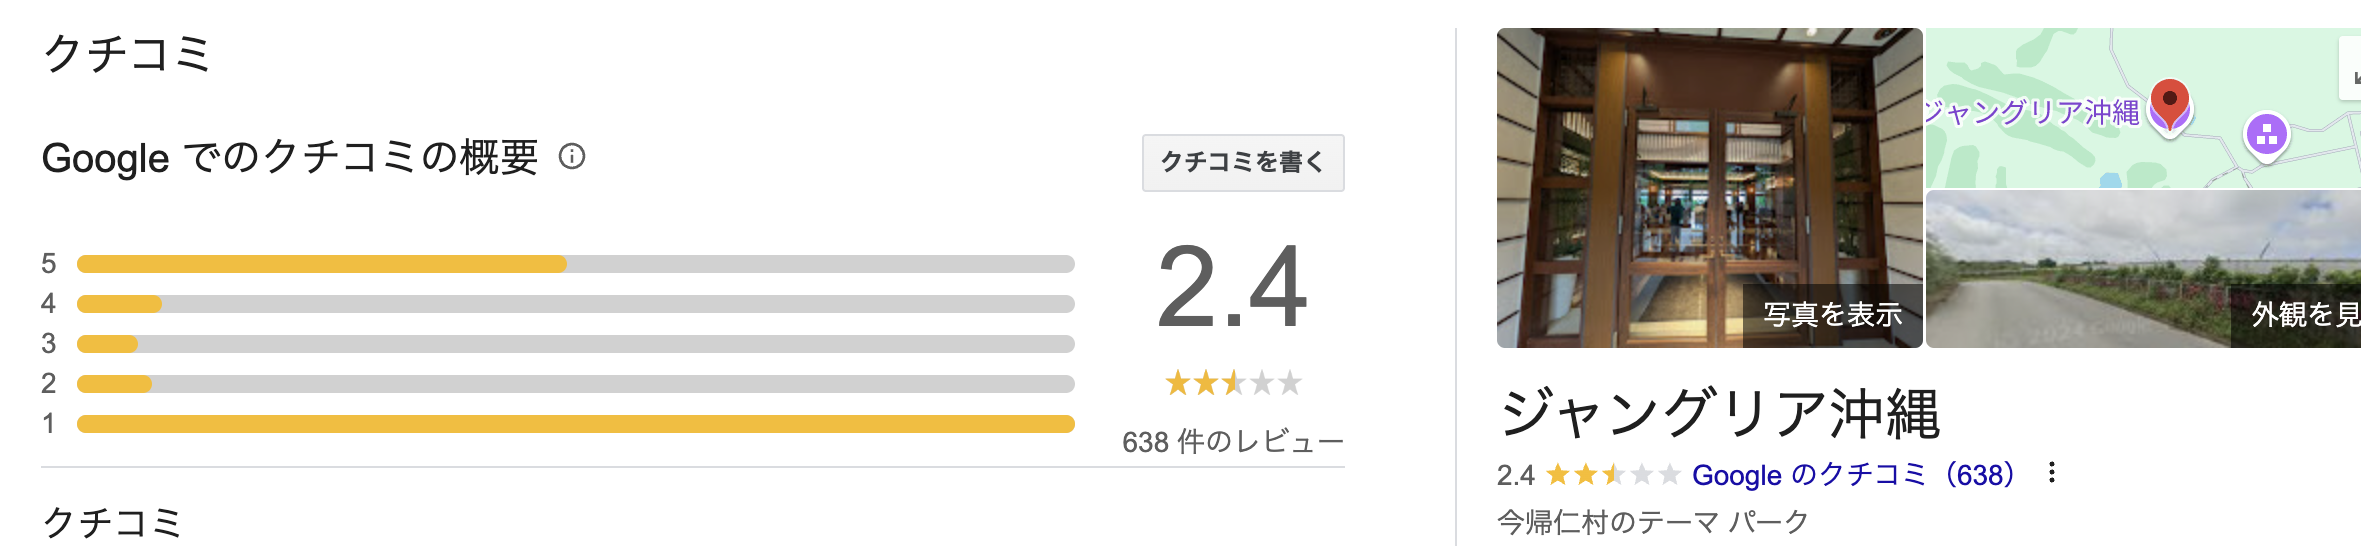Image resolution: width=2361 pixels, height=546 pixels.
Task: Click the red location pin on the map
Action: (2169, 102)
